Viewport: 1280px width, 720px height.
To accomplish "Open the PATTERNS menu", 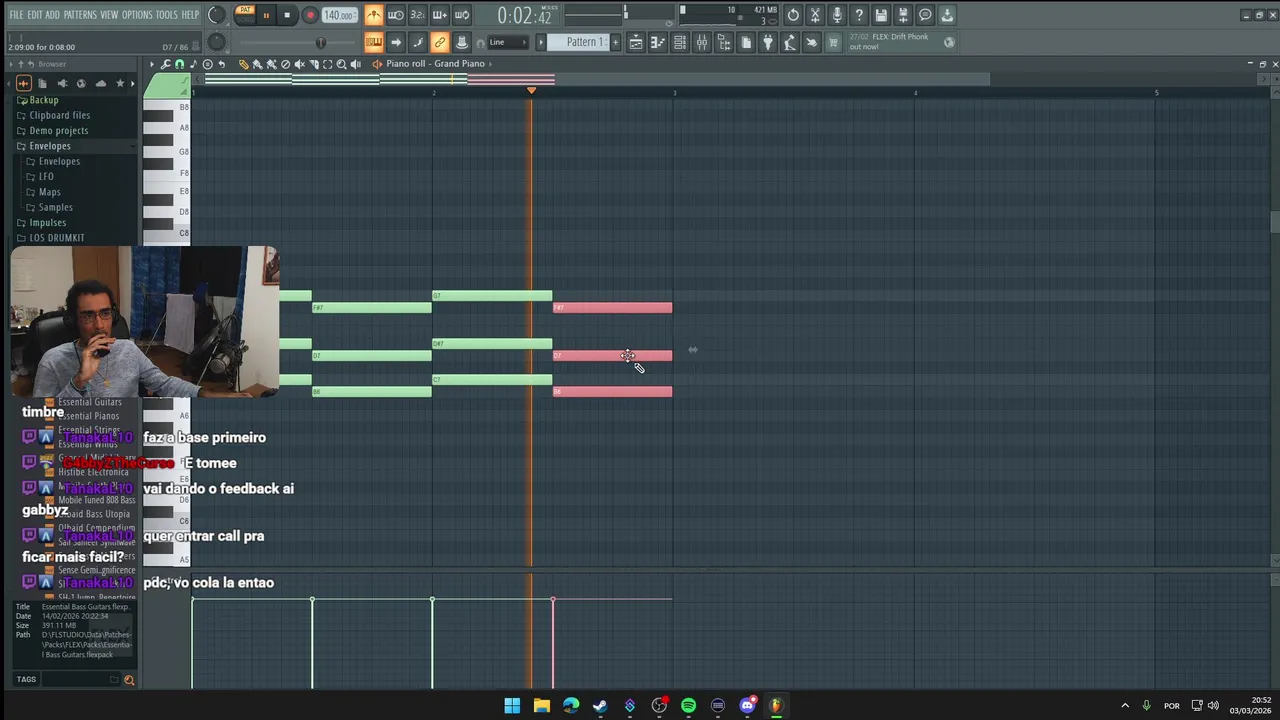I will [x=80, y=15].
